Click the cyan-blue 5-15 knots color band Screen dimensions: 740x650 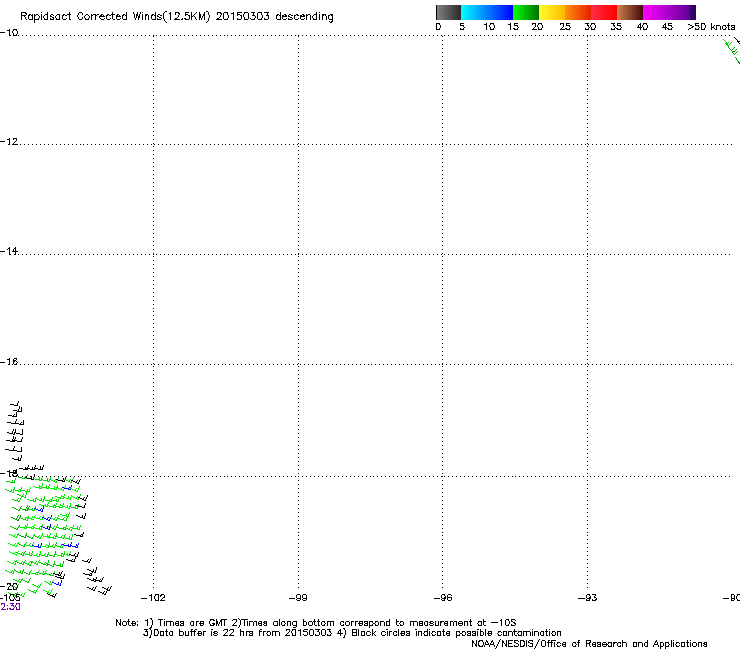point(487,12)
